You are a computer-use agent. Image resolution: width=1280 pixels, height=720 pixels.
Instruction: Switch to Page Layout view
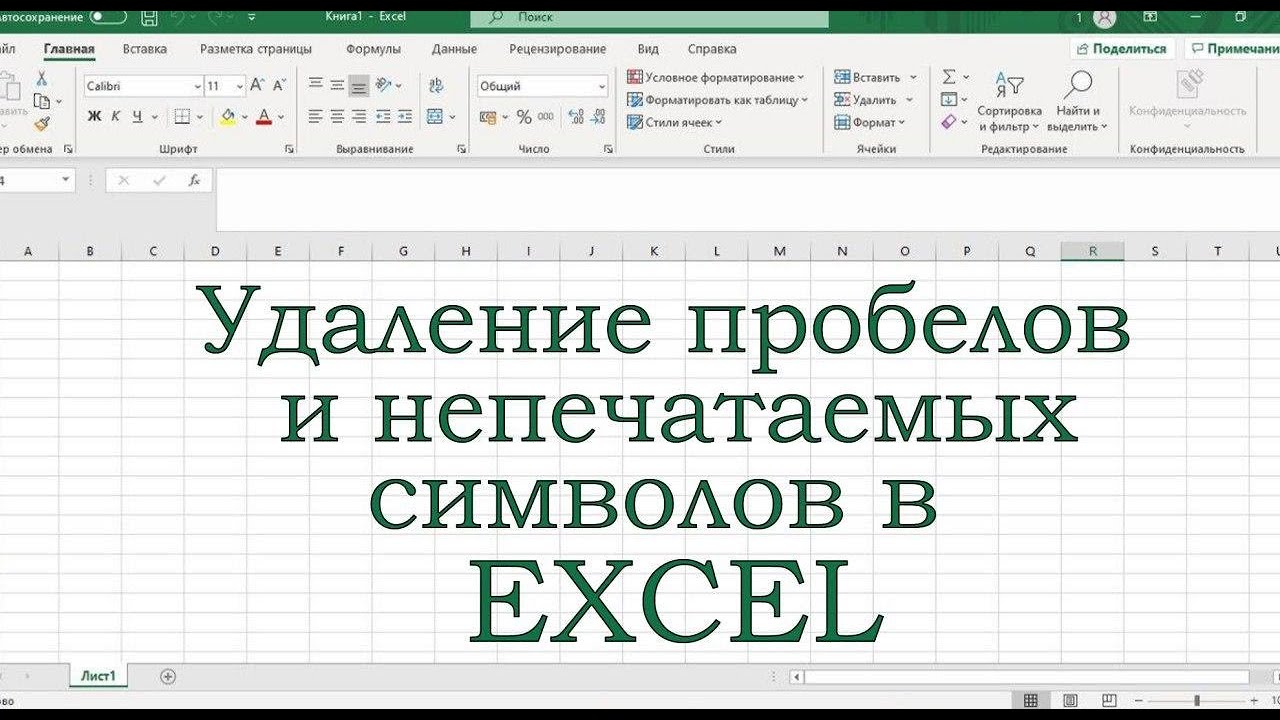click(1070, 700)
